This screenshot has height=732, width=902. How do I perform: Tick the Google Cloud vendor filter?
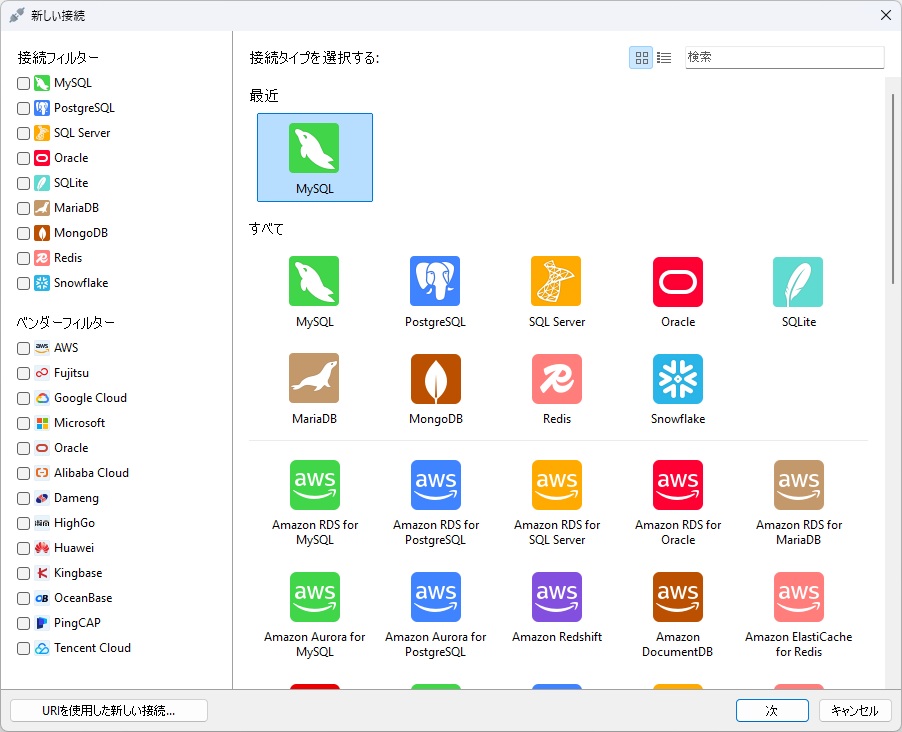click(24, 398)
